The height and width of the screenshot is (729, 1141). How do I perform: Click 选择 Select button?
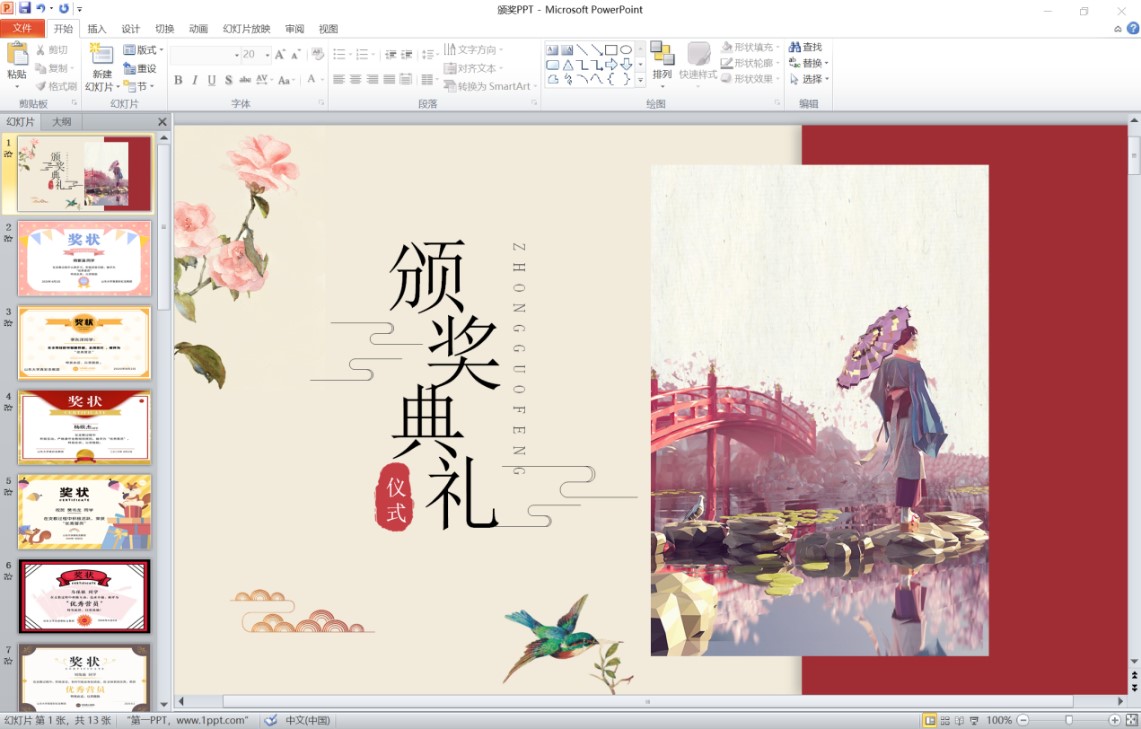(808, 79)
